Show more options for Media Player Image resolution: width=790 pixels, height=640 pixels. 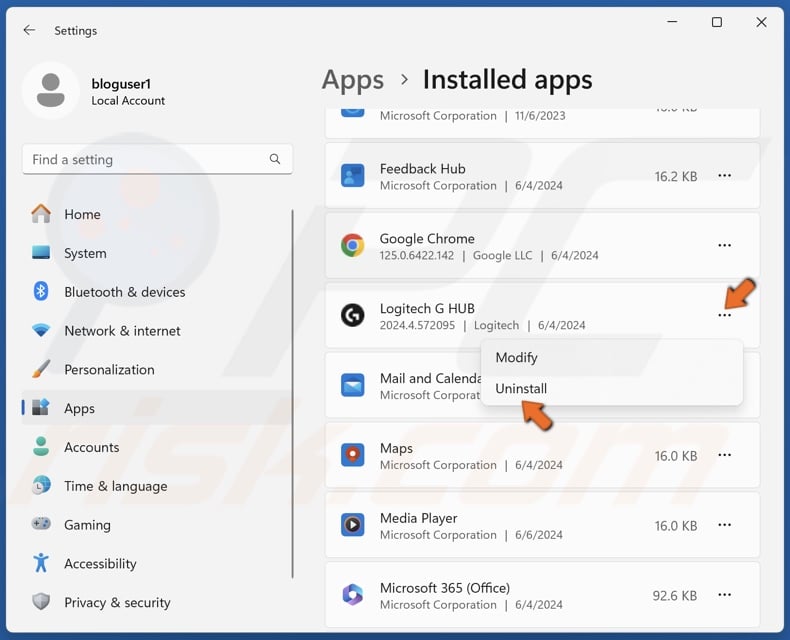coord(724,525)
